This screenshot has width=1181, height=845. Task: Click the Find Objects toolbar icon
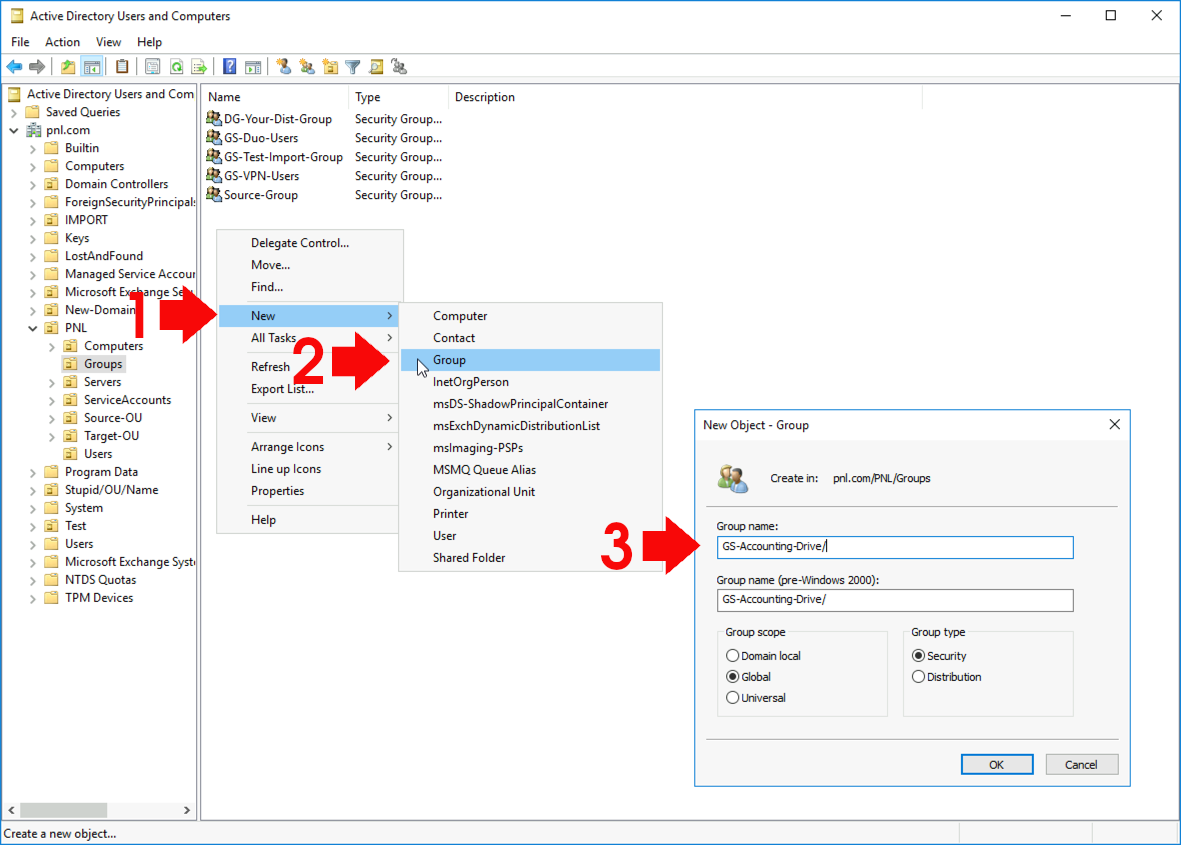click(375, 66)
